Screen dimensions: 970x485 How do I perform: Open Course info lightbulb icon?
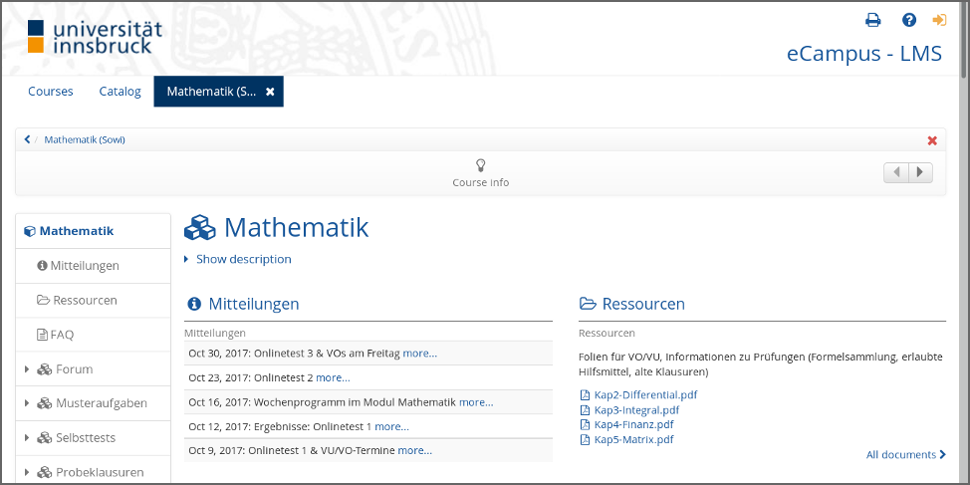pos(481,165)
